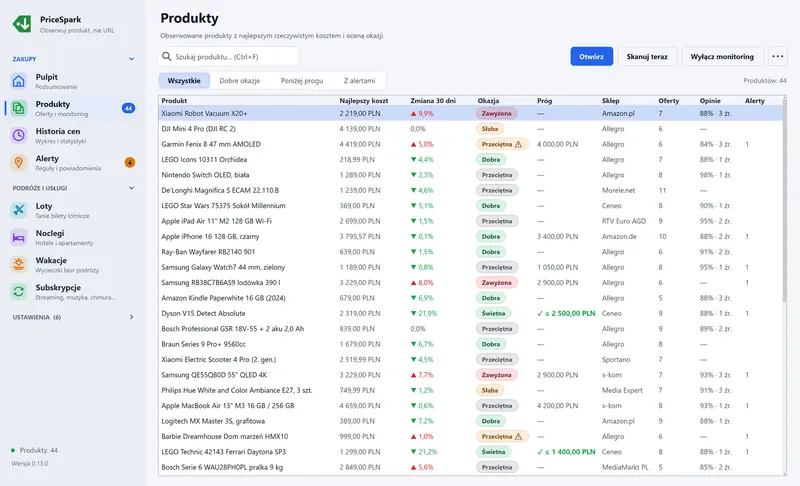Click Świetna badge on Dyson V15 row
Image resolution: width=800 pixels, height=486 pixels.
(493, 313)
